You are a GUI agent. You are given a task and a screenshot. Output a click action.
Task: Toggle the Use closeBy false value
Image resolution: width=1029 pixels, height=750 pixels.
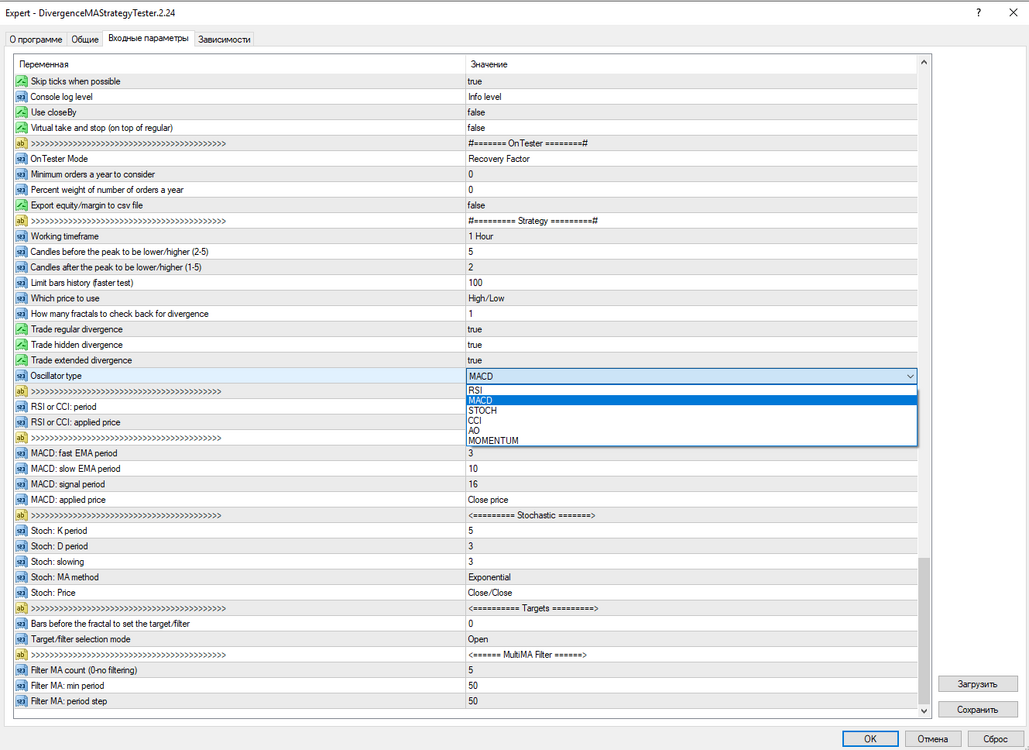point(476,112)
